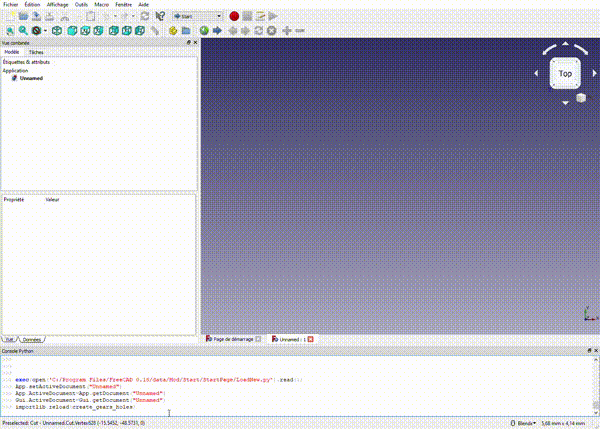Screen dimensions: 600x429
Task: Set the isometric view with the axonometric cube icon
Action: [x=57, y=31]
